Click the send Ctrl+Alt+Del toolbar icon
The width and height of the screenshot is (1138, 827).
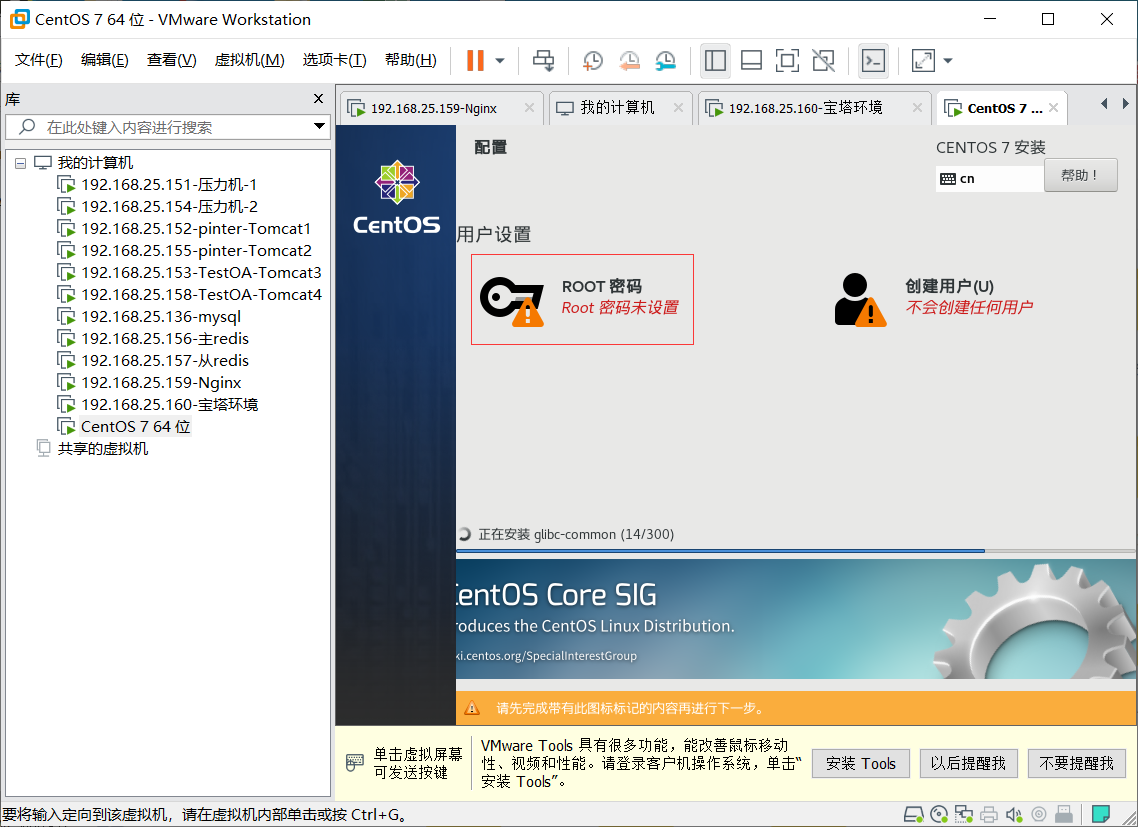click(x=544, y=60)
